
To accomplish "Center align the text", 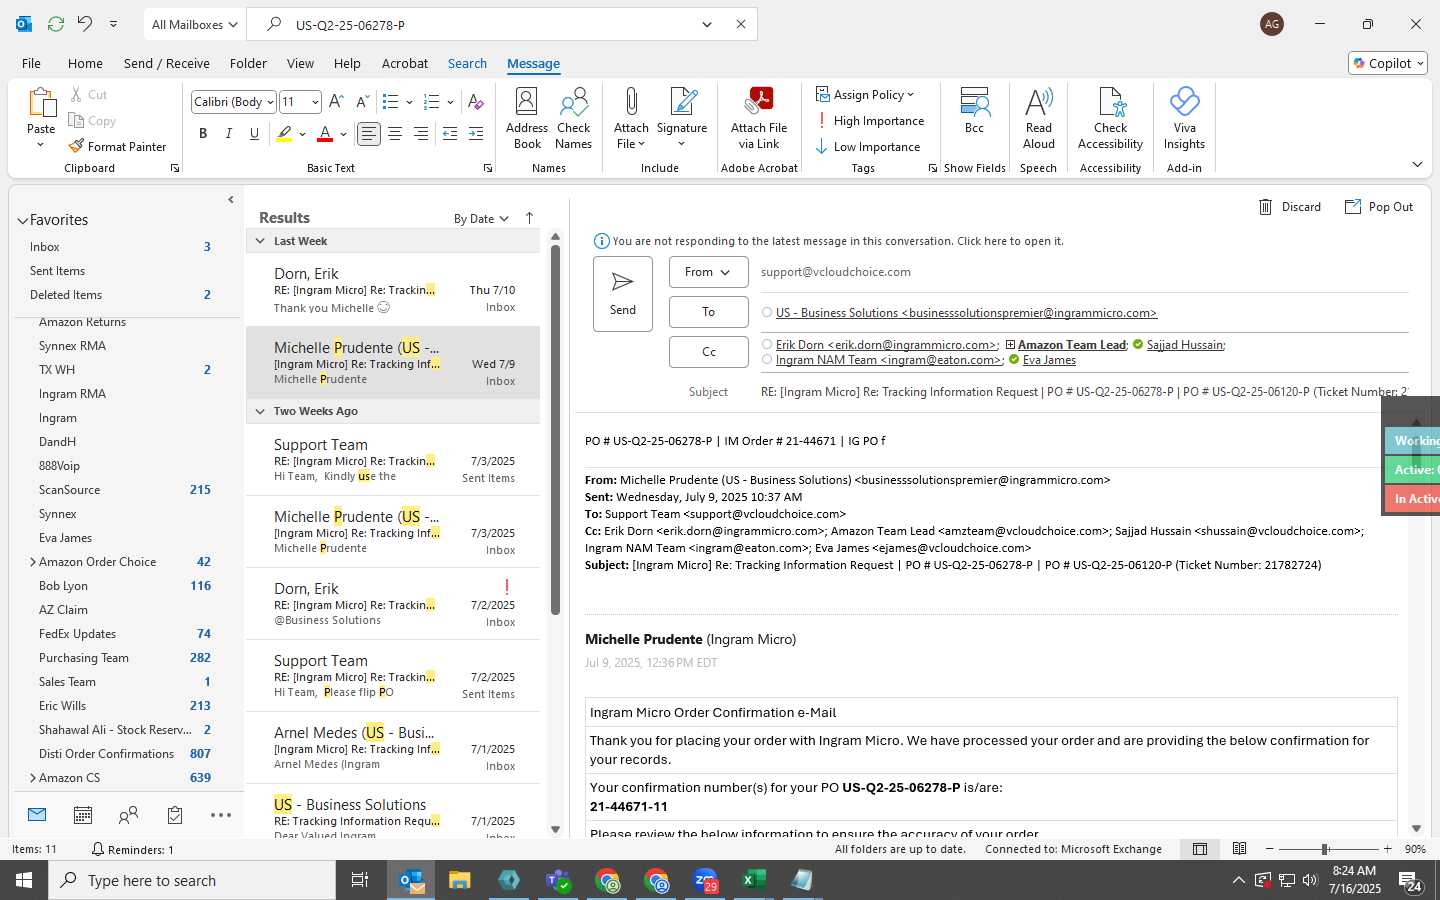I will [x=395, y=134].
